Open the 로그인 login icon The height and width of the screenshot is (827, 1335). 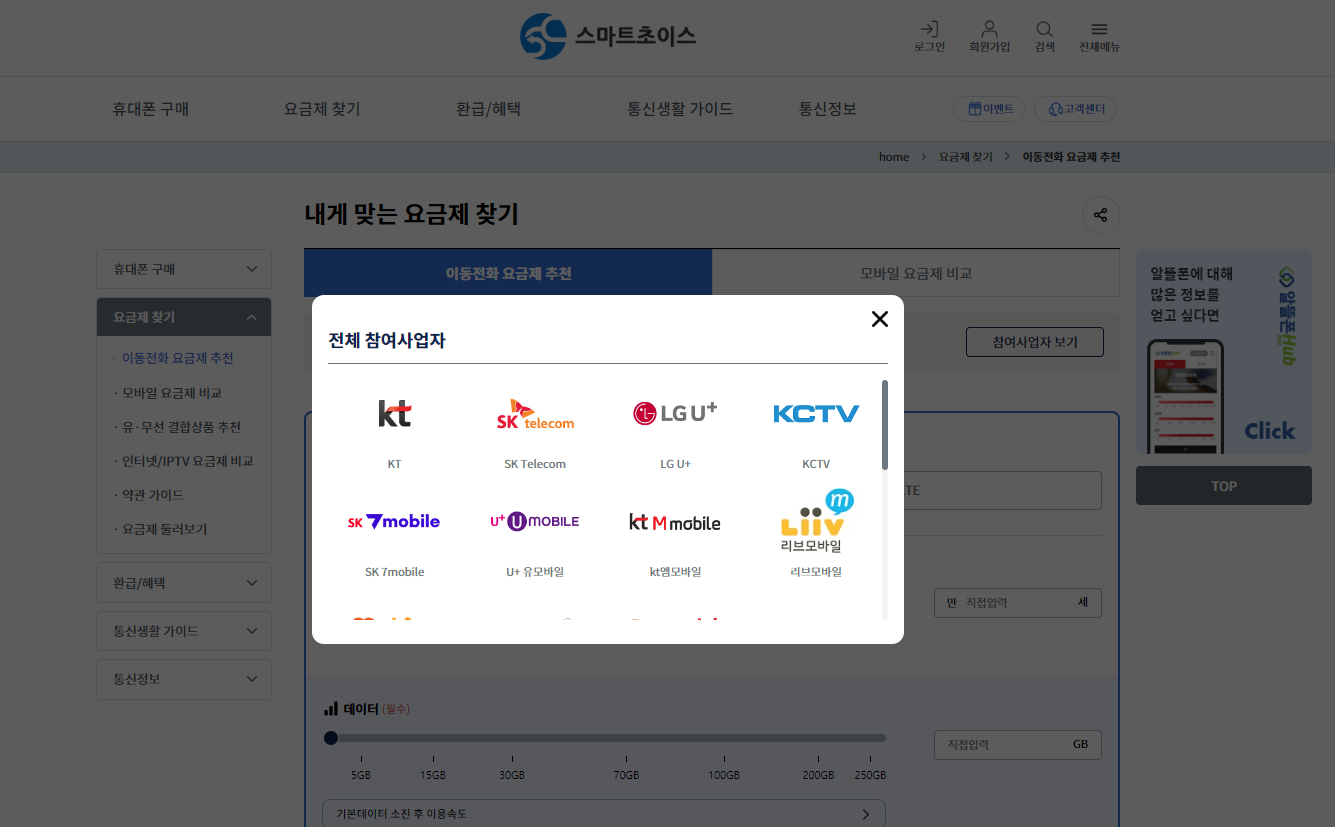929,36
